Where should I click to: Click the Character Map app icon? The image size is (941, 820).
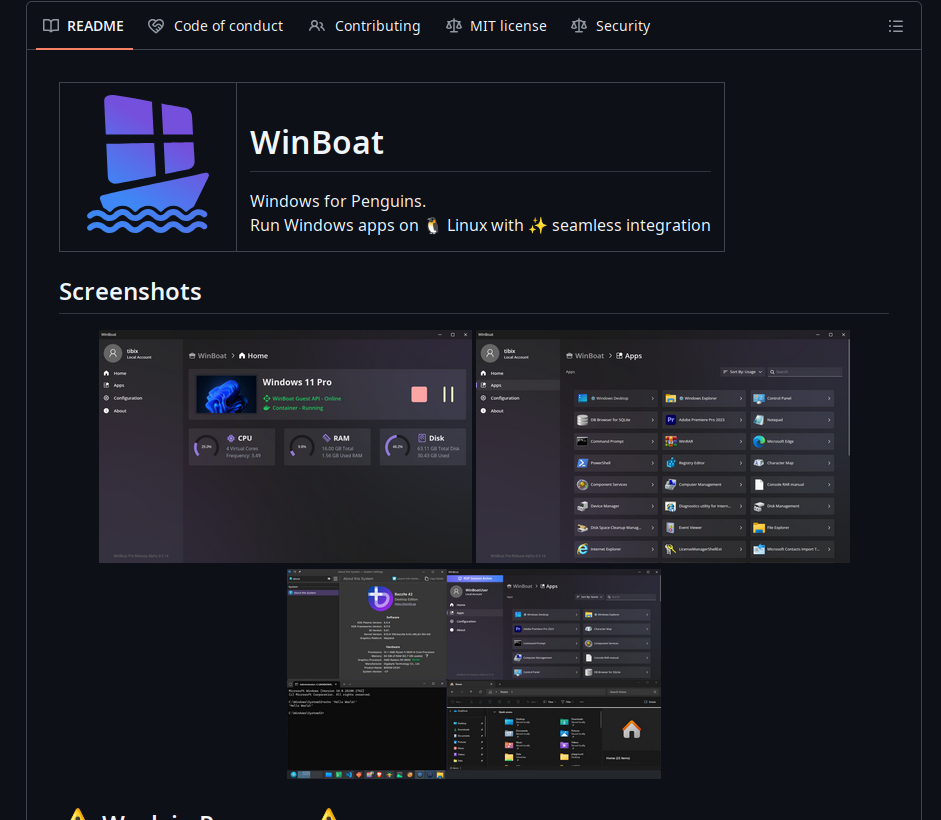tap(759, 463)
